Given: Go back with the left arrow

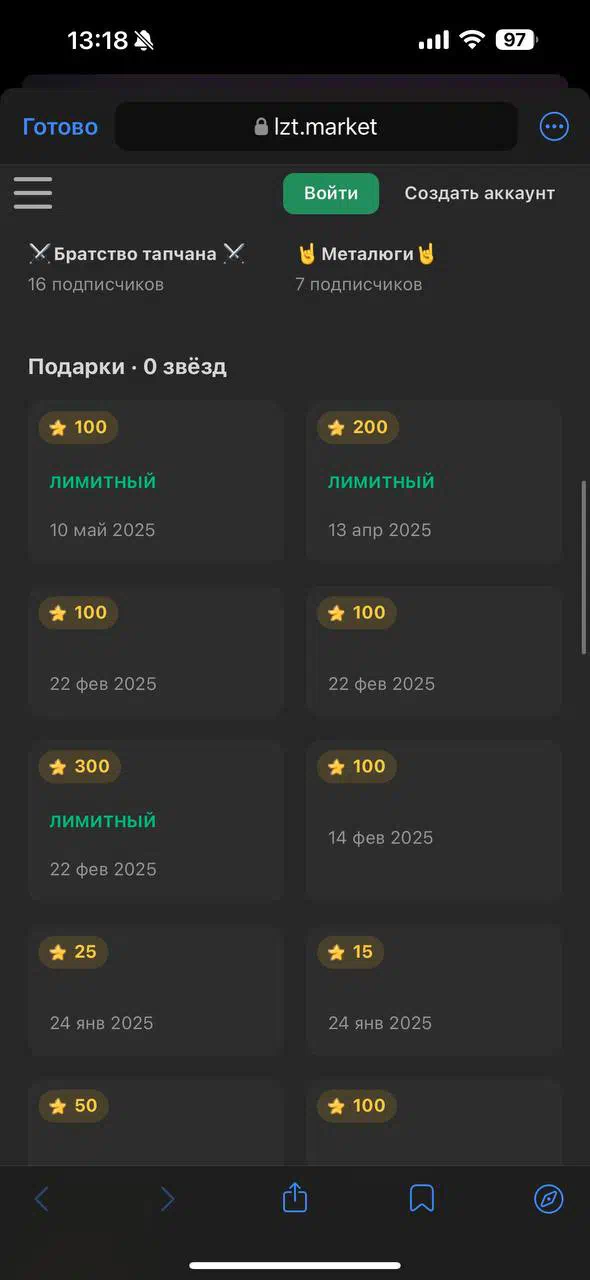Looking at the screenshot, I should point(41,1198).
